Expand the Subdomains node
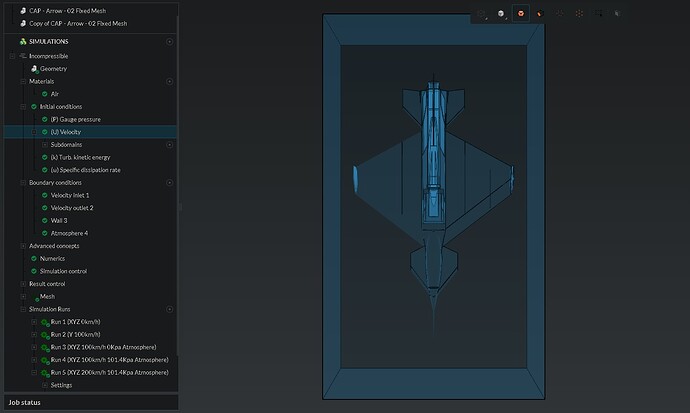Image resolution: width=690 pixels, height=413 pixels. (x=44, y=145)
